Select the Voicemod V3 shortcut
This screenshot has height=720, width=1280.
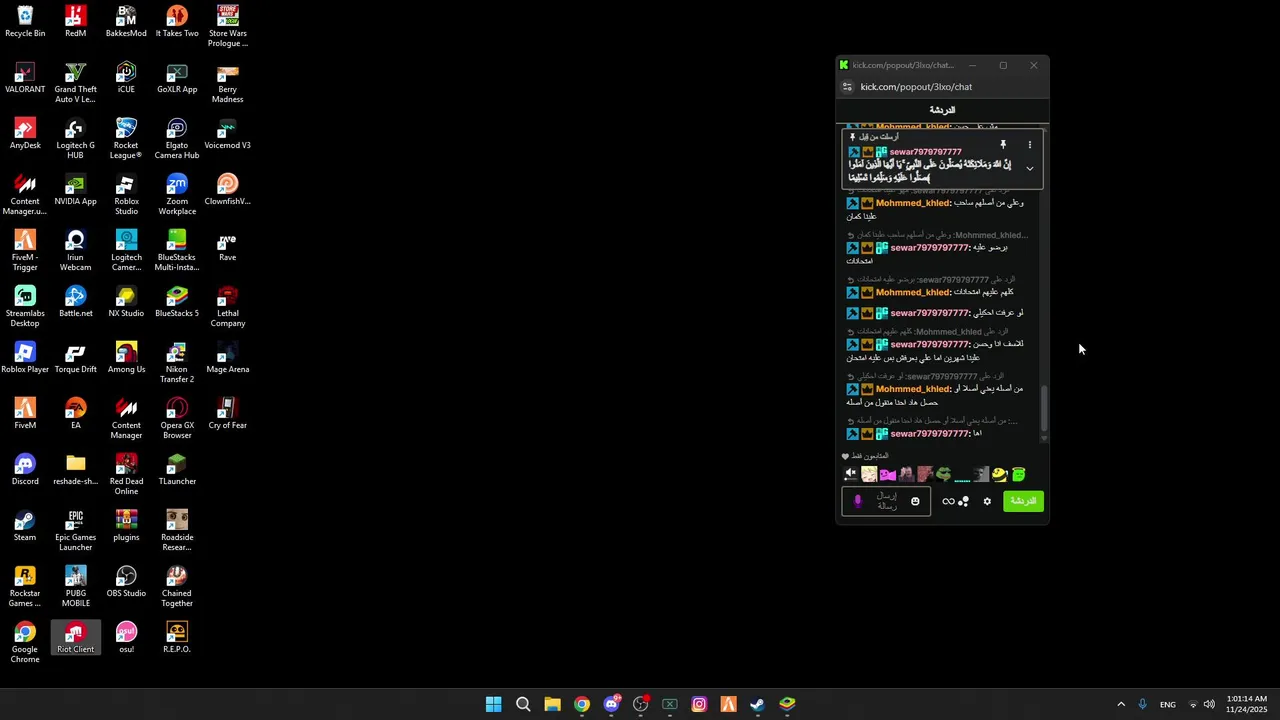(227, 134)
